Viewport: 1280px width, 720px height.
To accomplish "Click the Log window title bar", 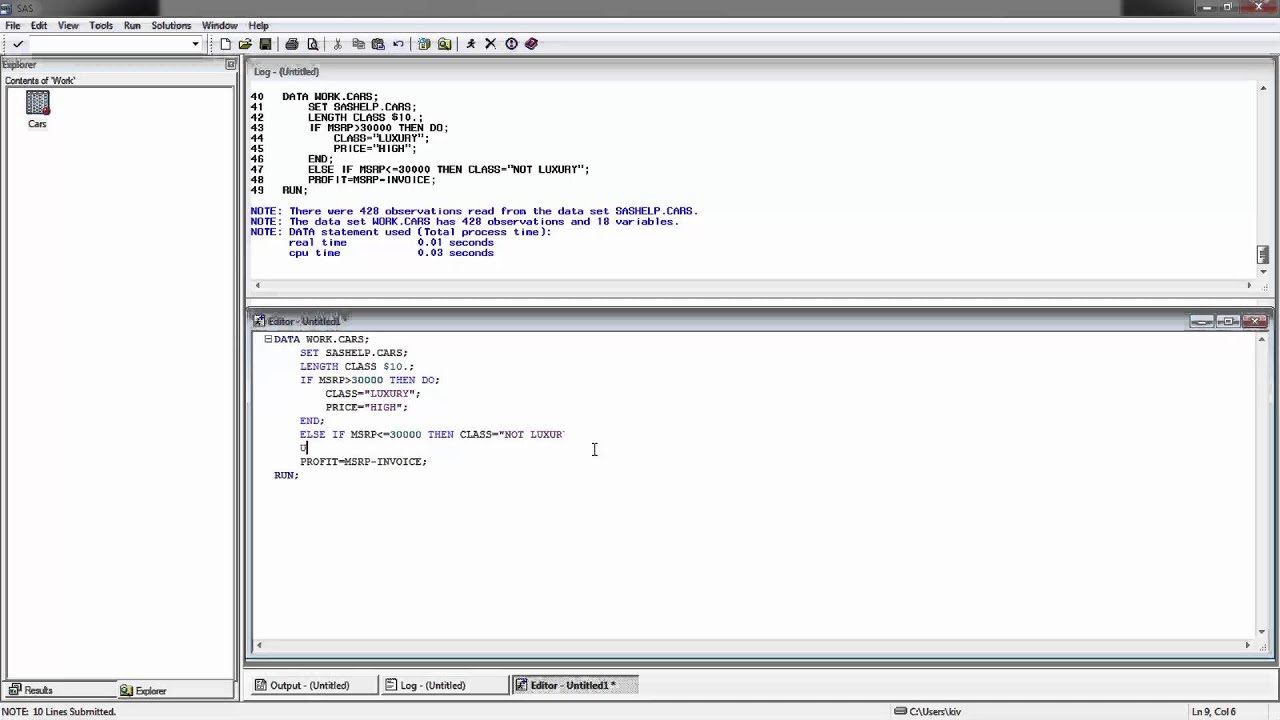I will coord(760,72).
